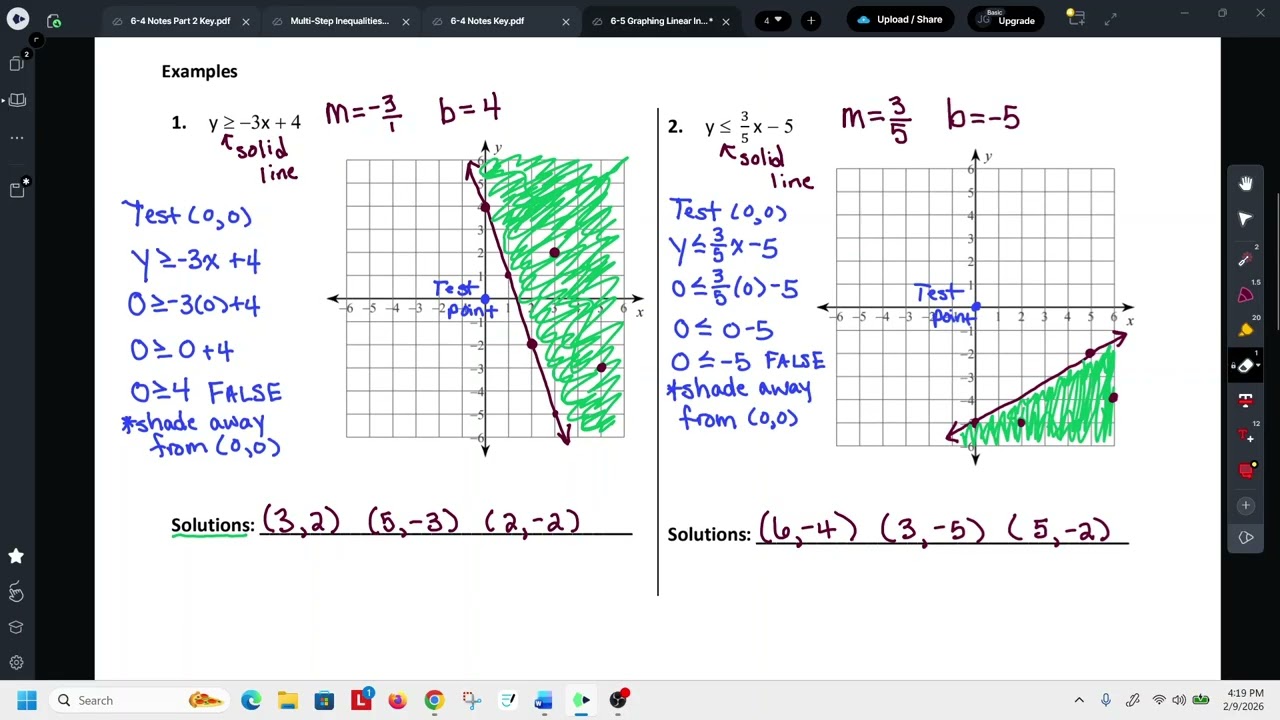The image size is (1280, 720).
Task: Close the Multi-Step Inequalities tab
Action: click(406, 21)
